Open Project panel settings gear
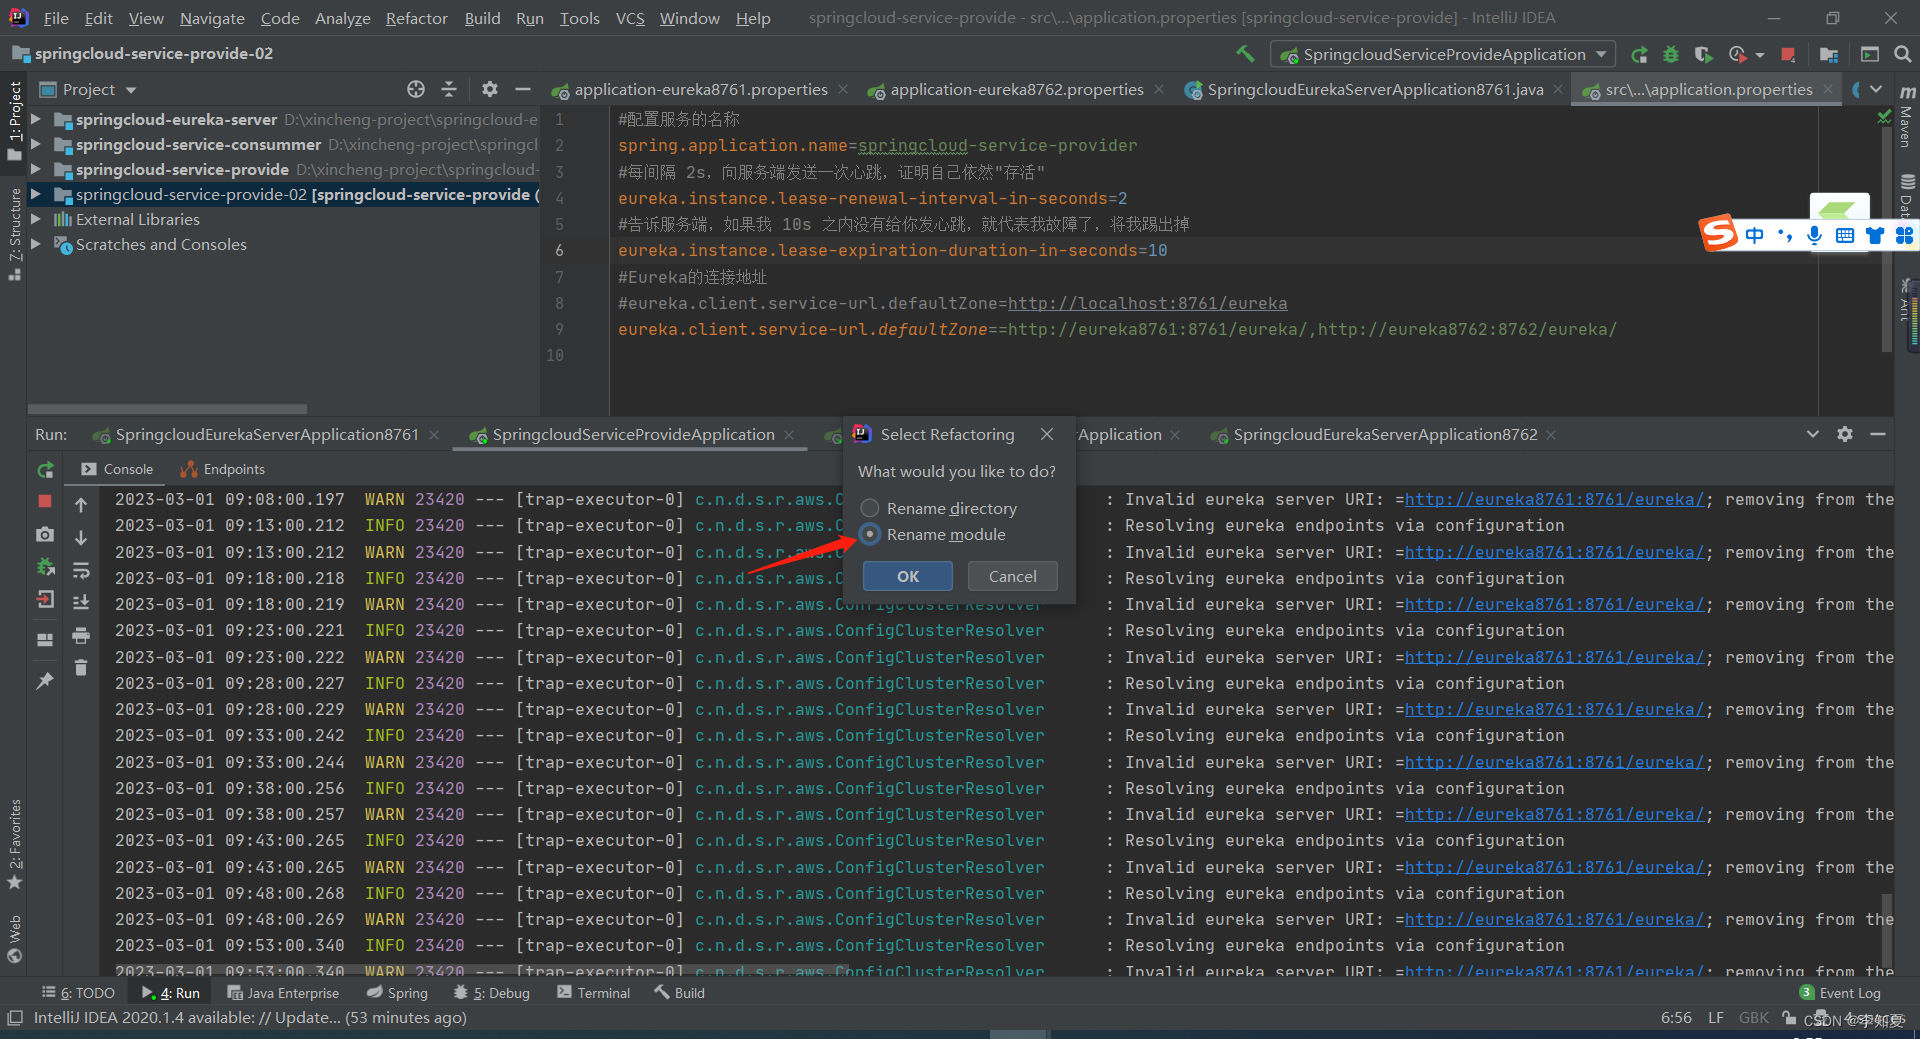The width and height of the screenshot is (1920, 1039). pos(489,89)
